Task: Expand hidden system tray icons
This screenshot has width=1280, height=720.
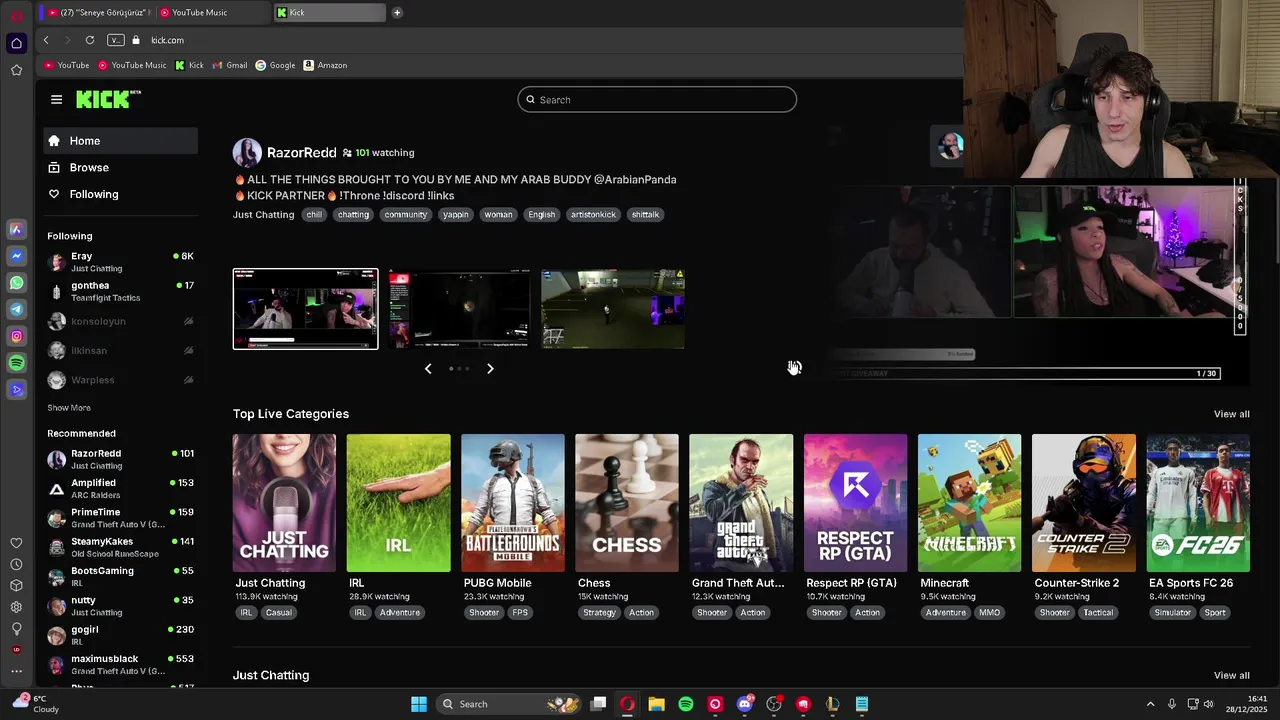Action: (x=1150, y=704)
